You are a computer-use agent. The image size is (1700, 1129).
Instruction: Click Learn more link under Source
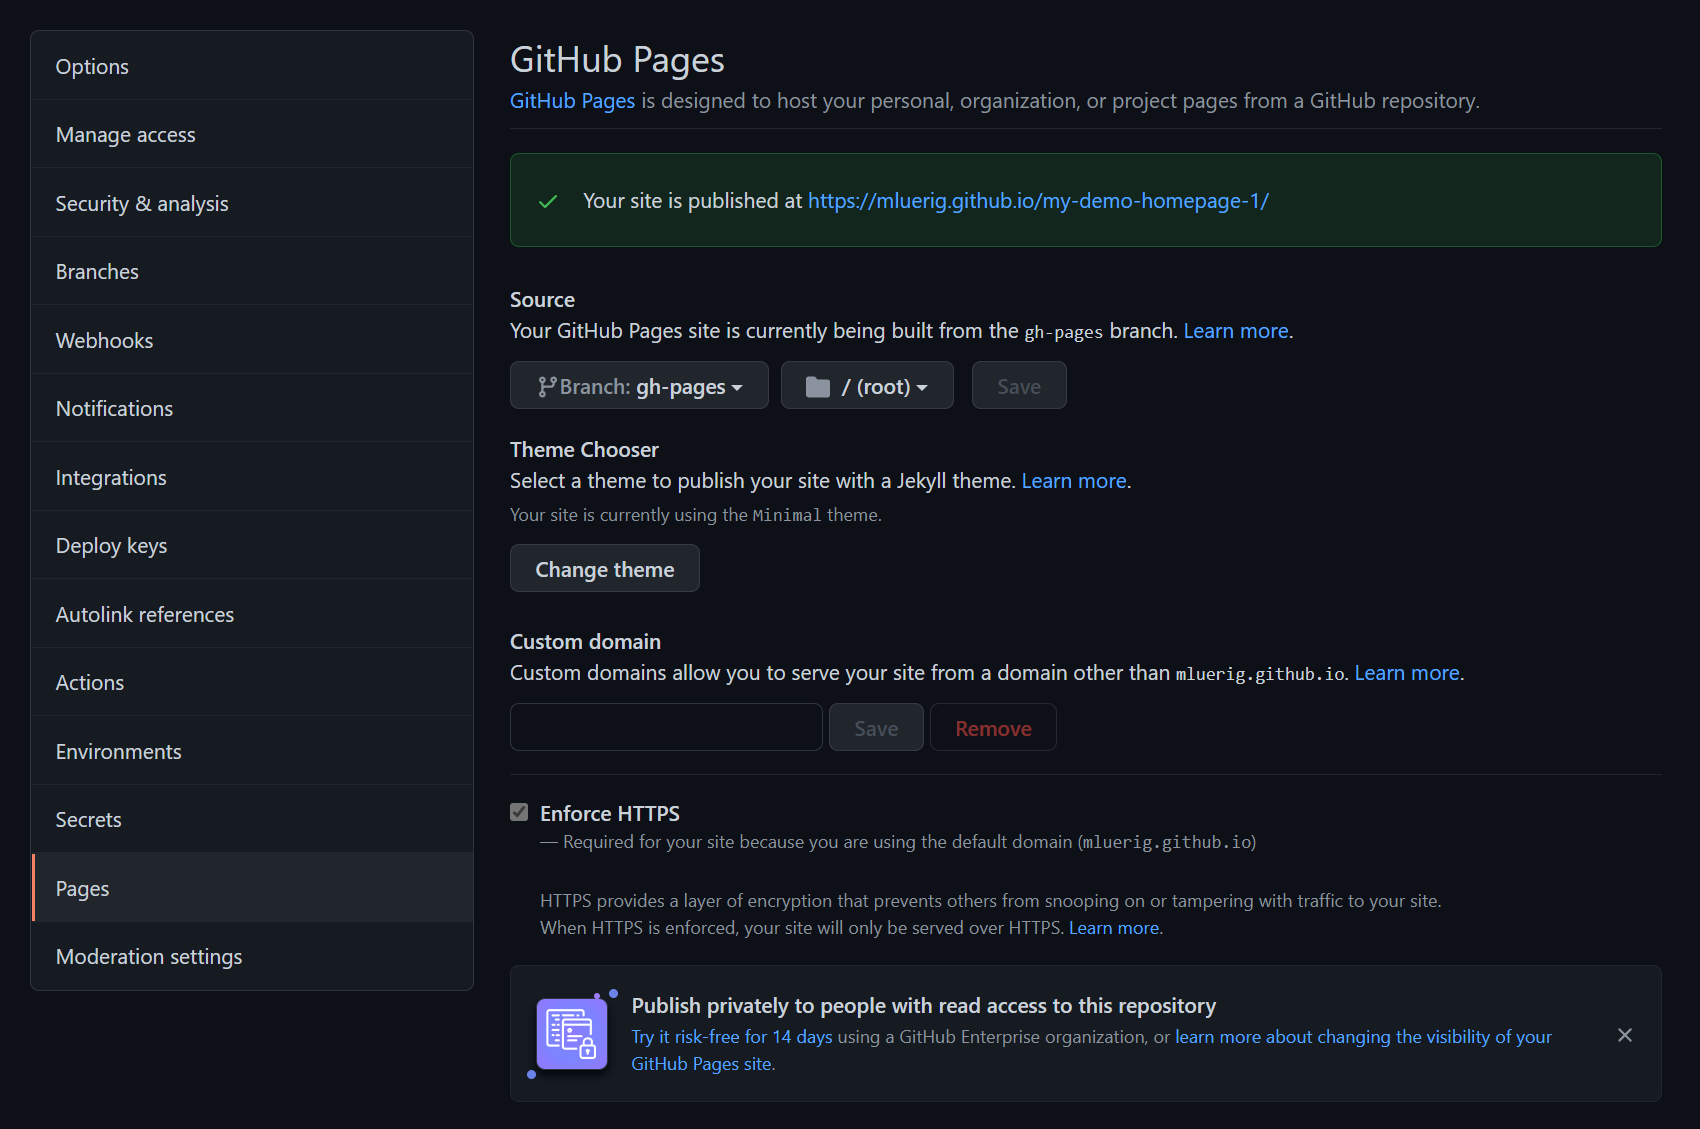coord(1236,331)
